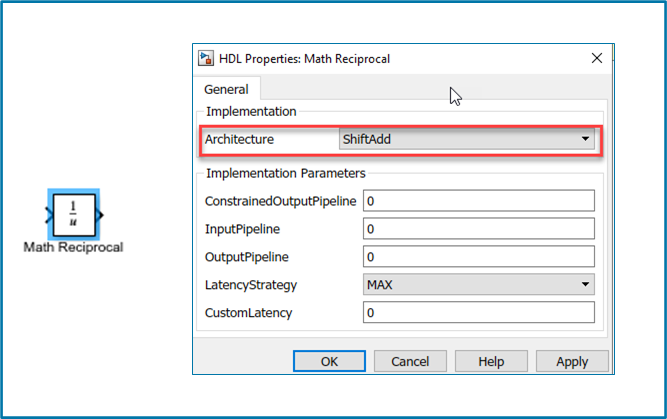The height and width of the screenshot is (419, 667).
Task: Click the Cancel button
Action: 410,361
